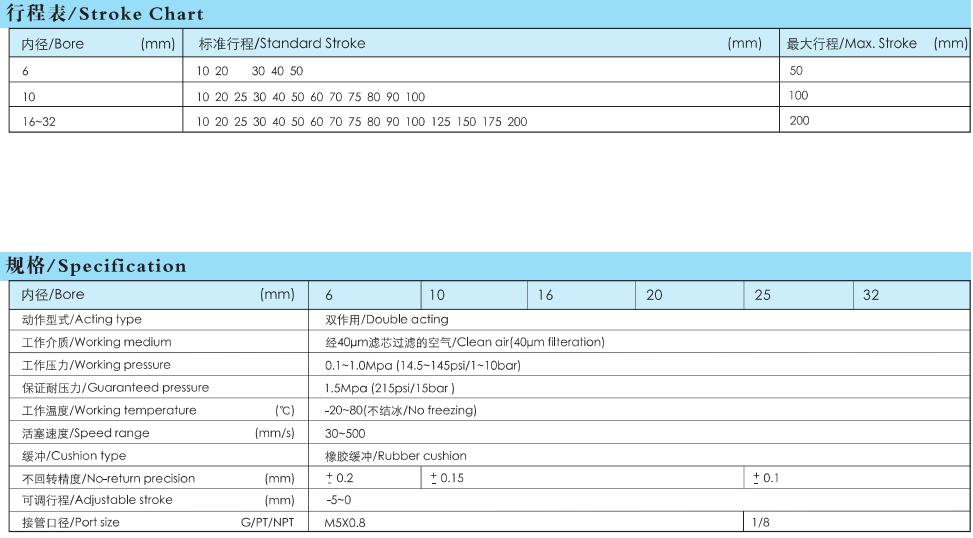This screenshot has height=538, width=973.
Task: Click the M5X0.8 port size value
Action: 346,523
